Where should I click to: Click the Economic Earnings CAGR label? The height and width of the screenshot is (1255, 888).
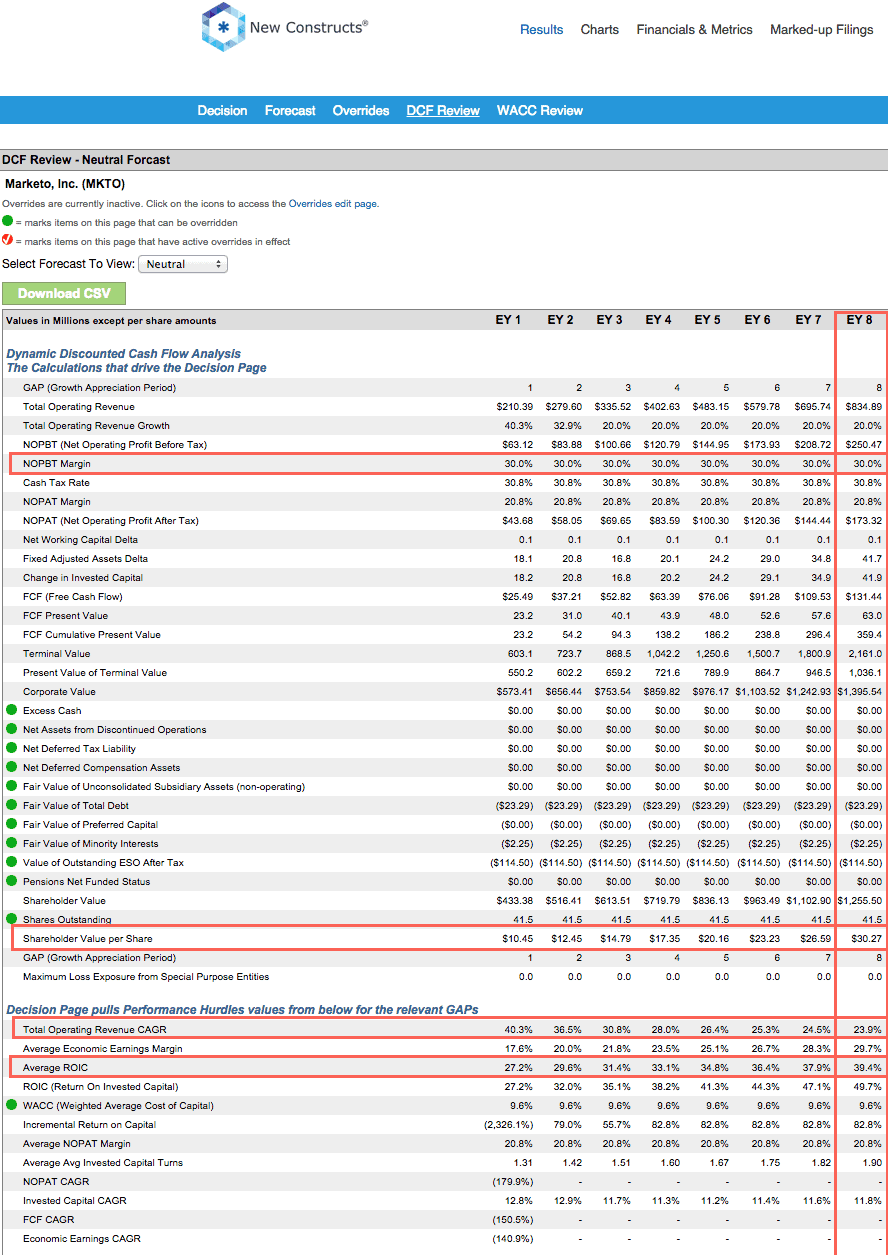82,1239
